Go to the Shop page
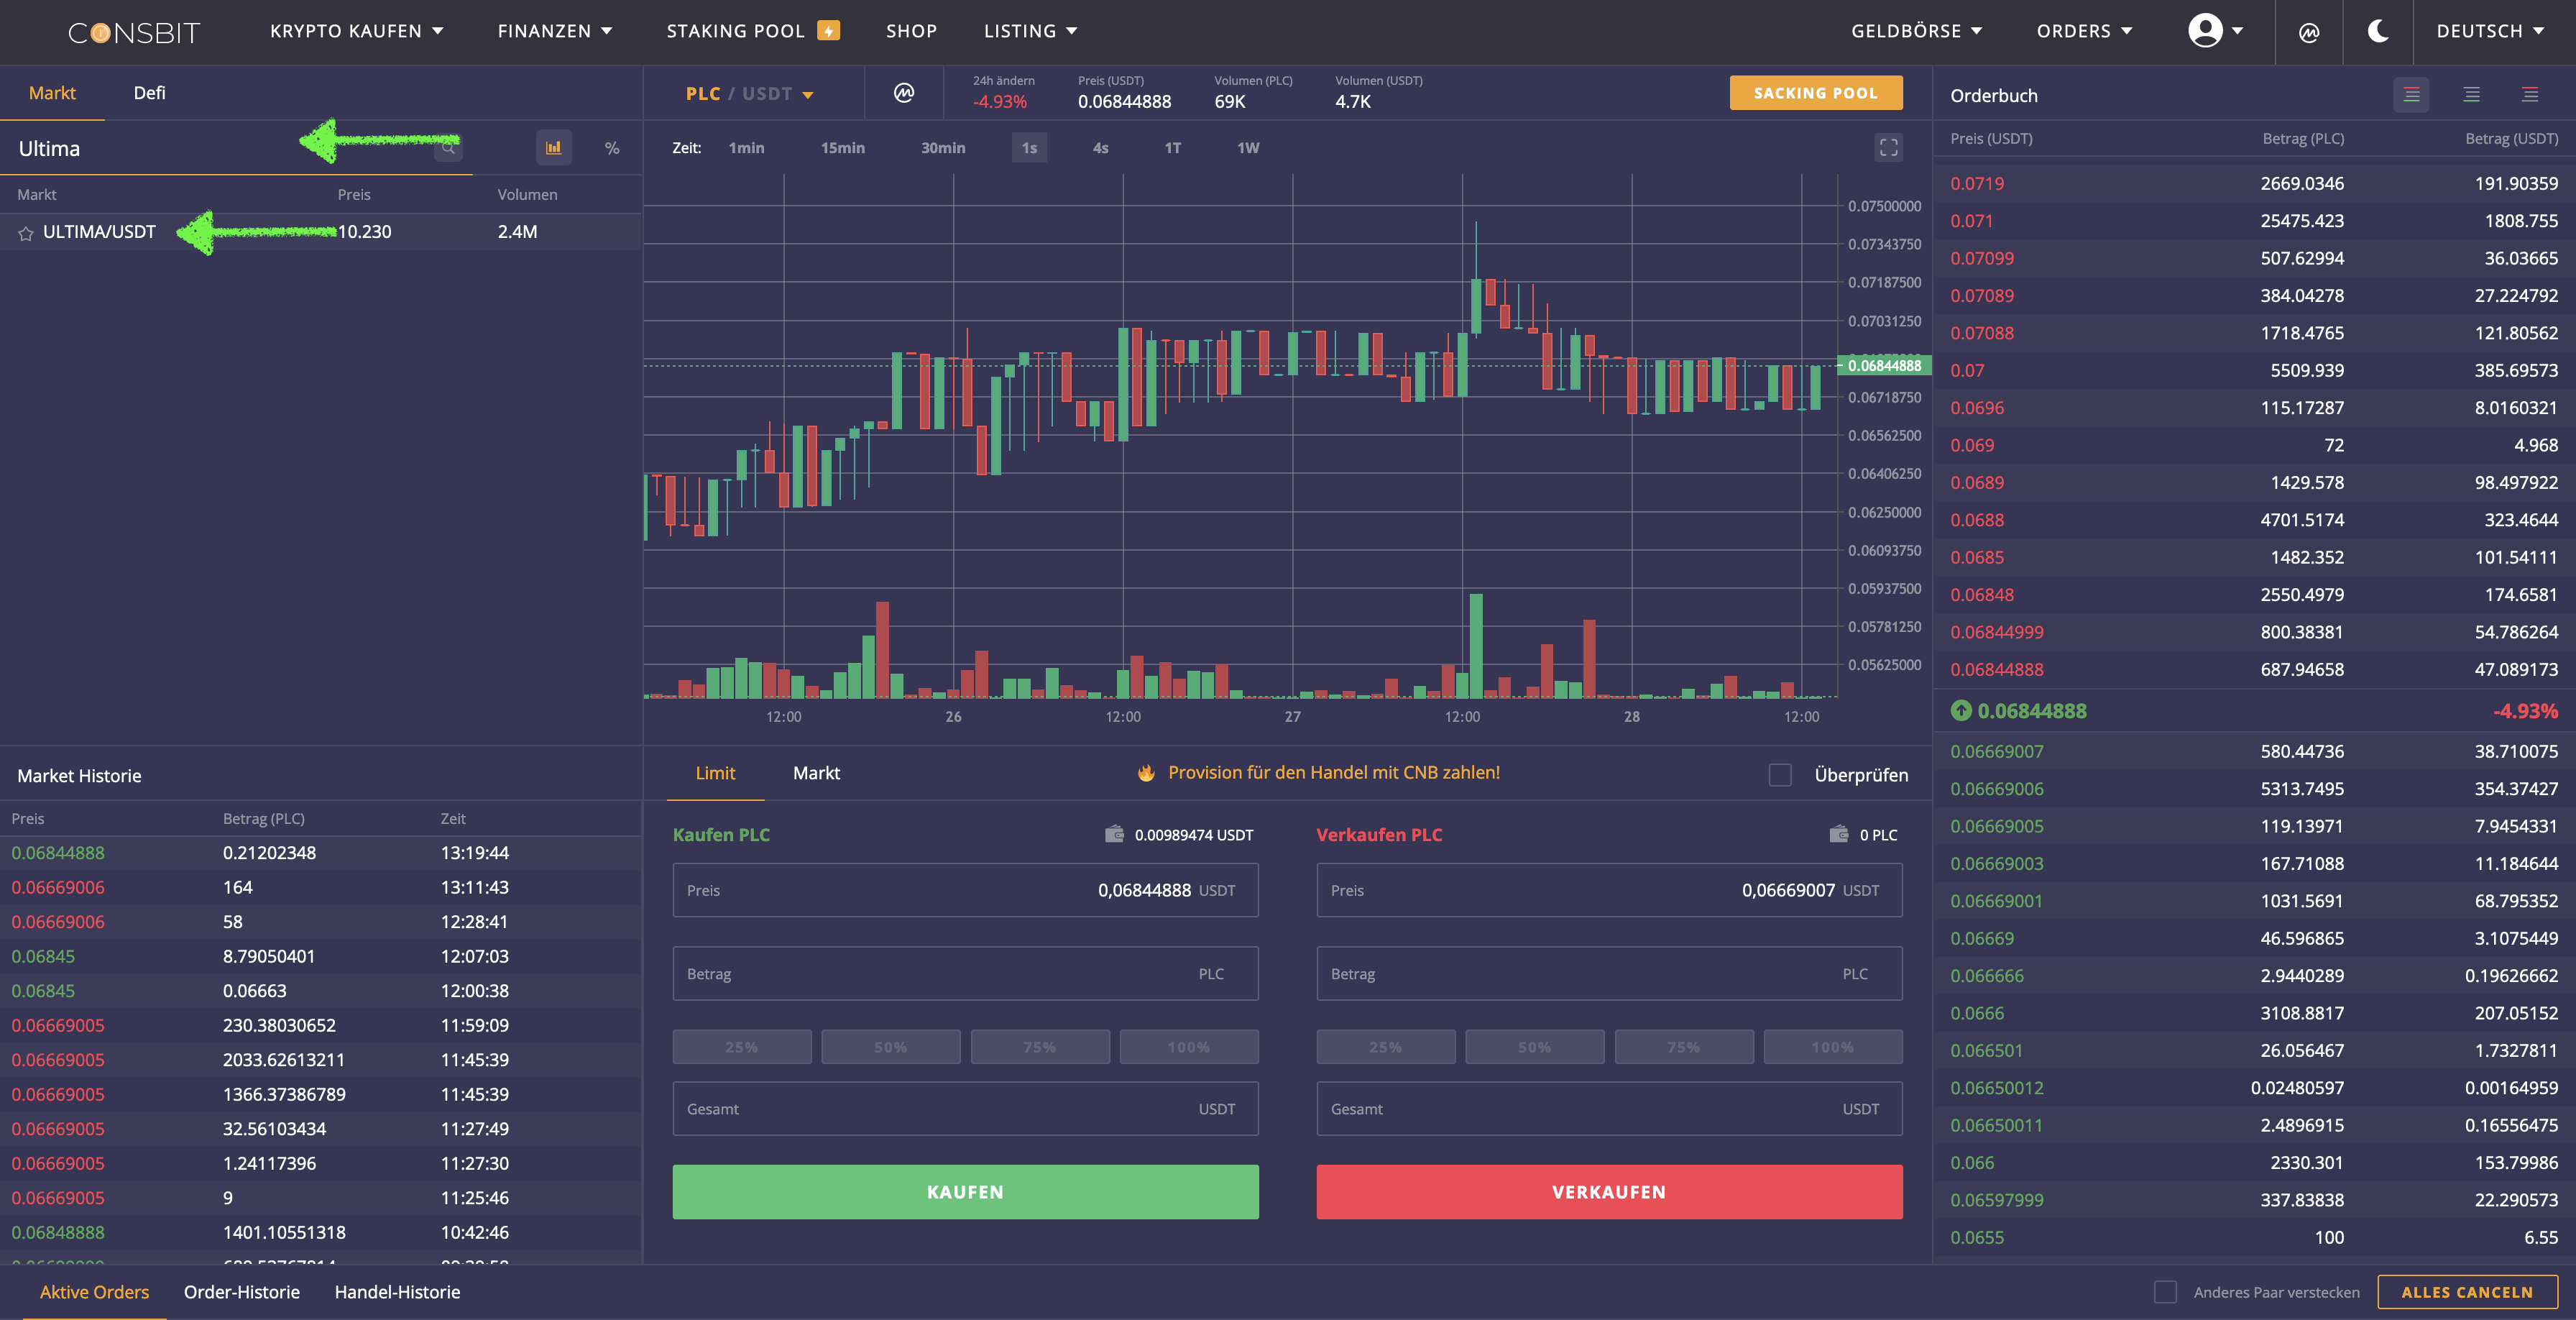The image size is (2576, 1320). coord(911,31)
